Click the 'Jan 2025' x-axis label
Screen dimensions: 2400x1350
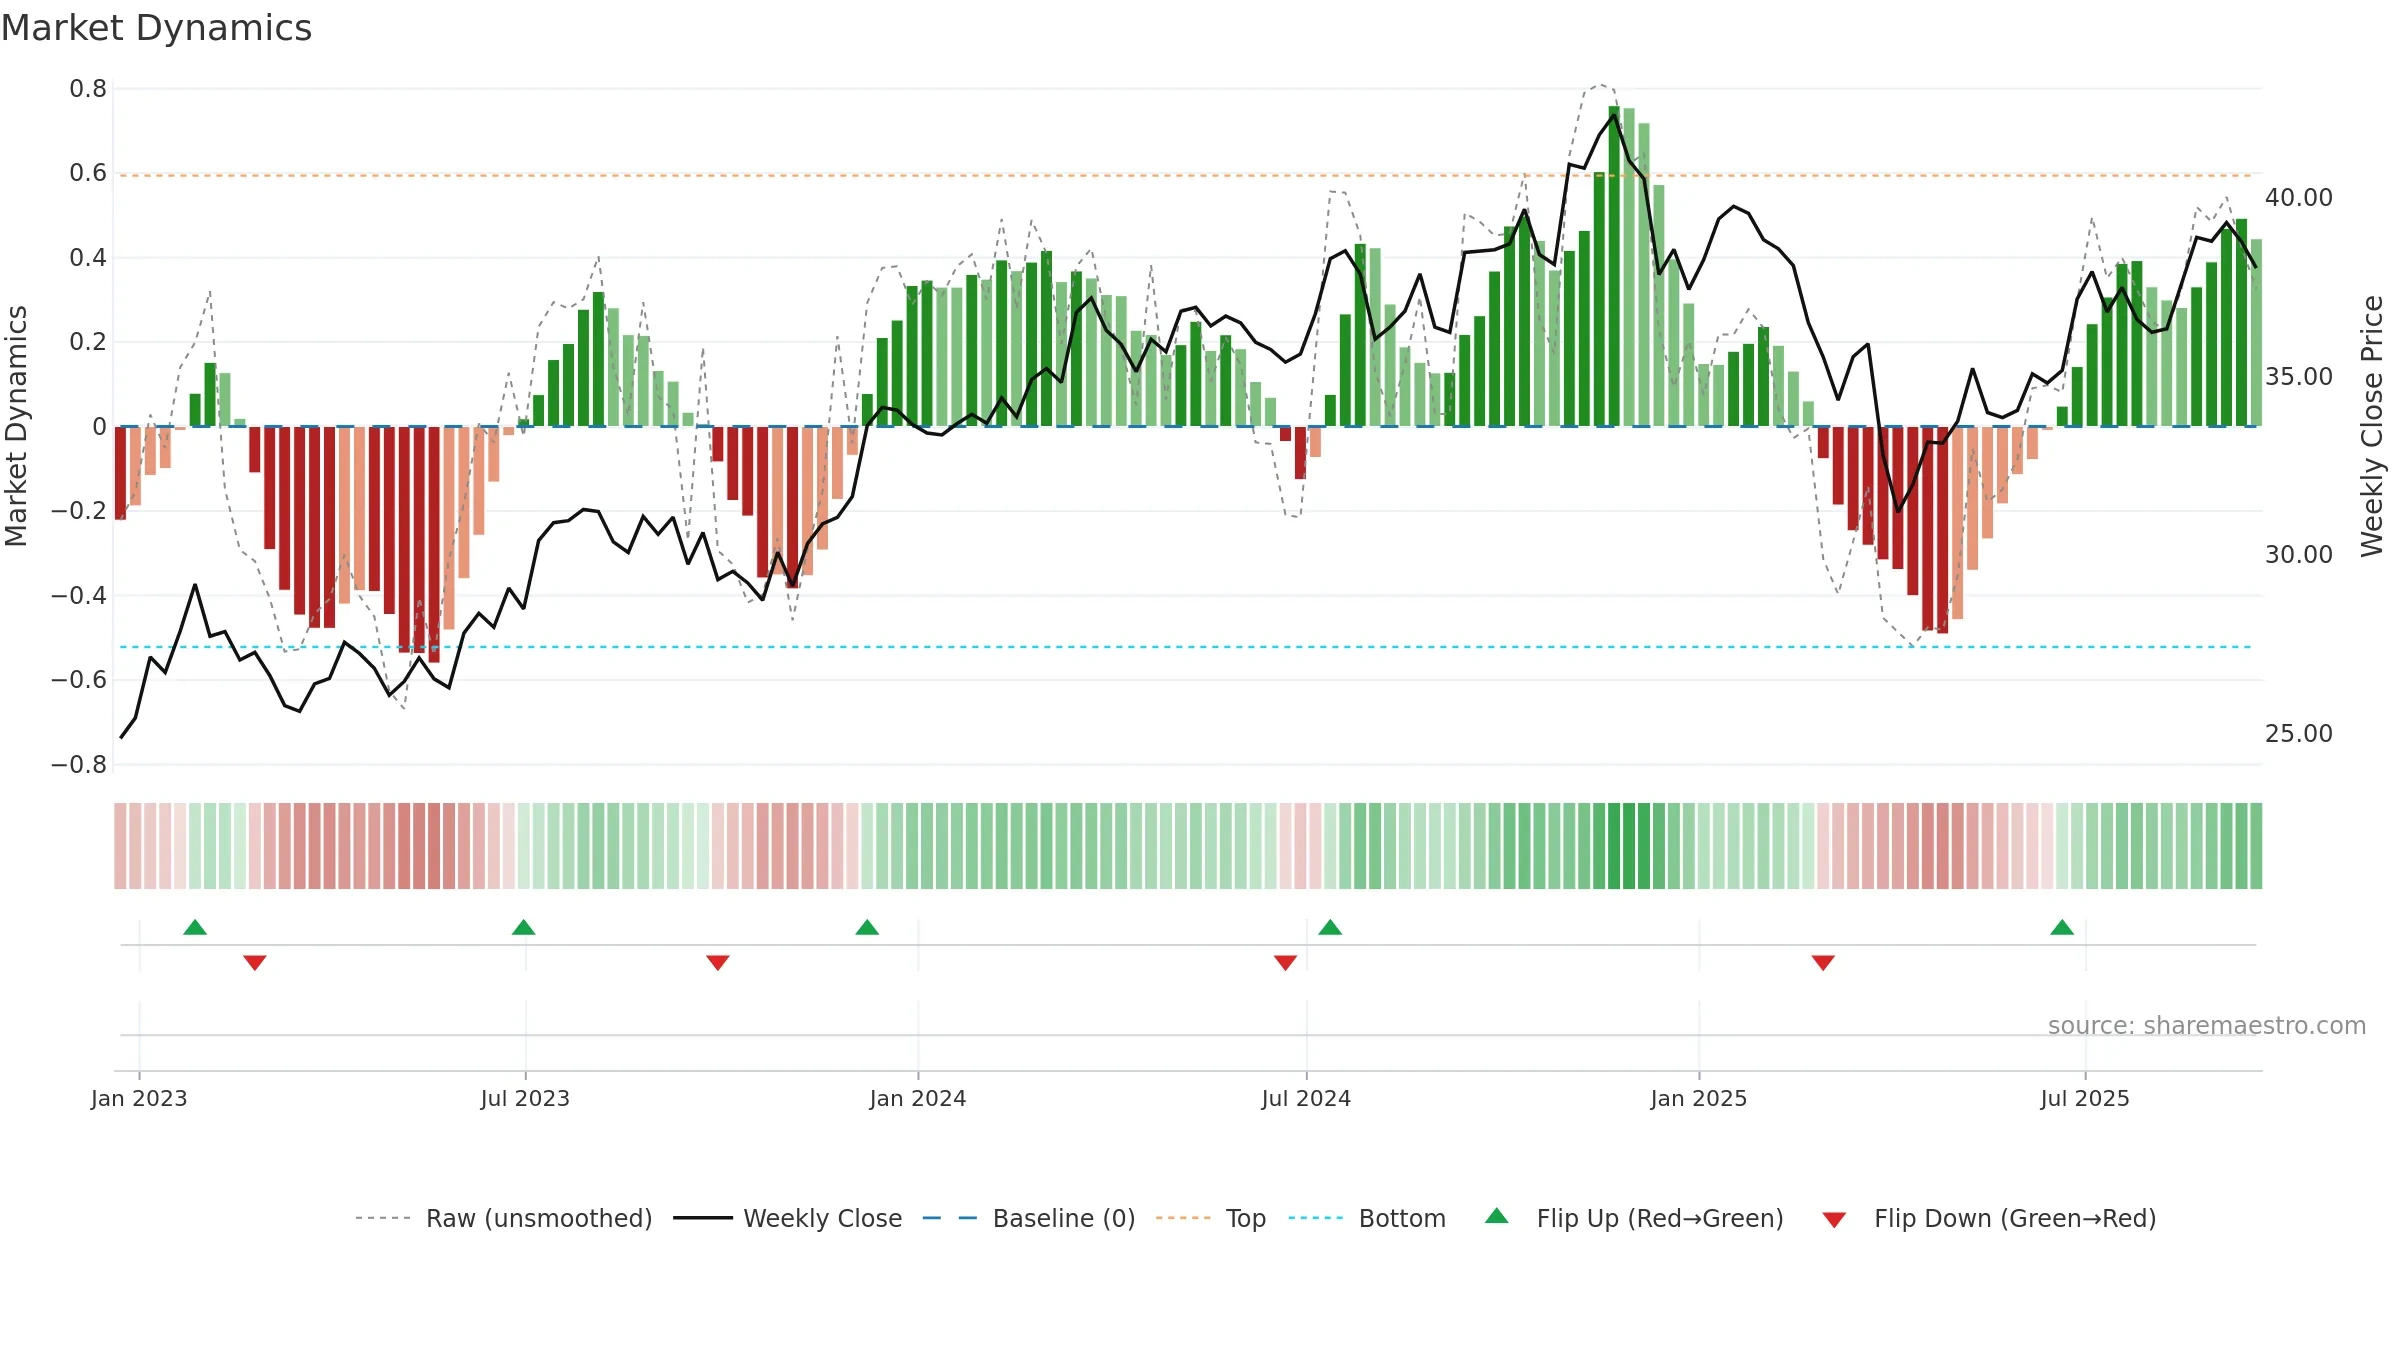tap(1699, 1098)
